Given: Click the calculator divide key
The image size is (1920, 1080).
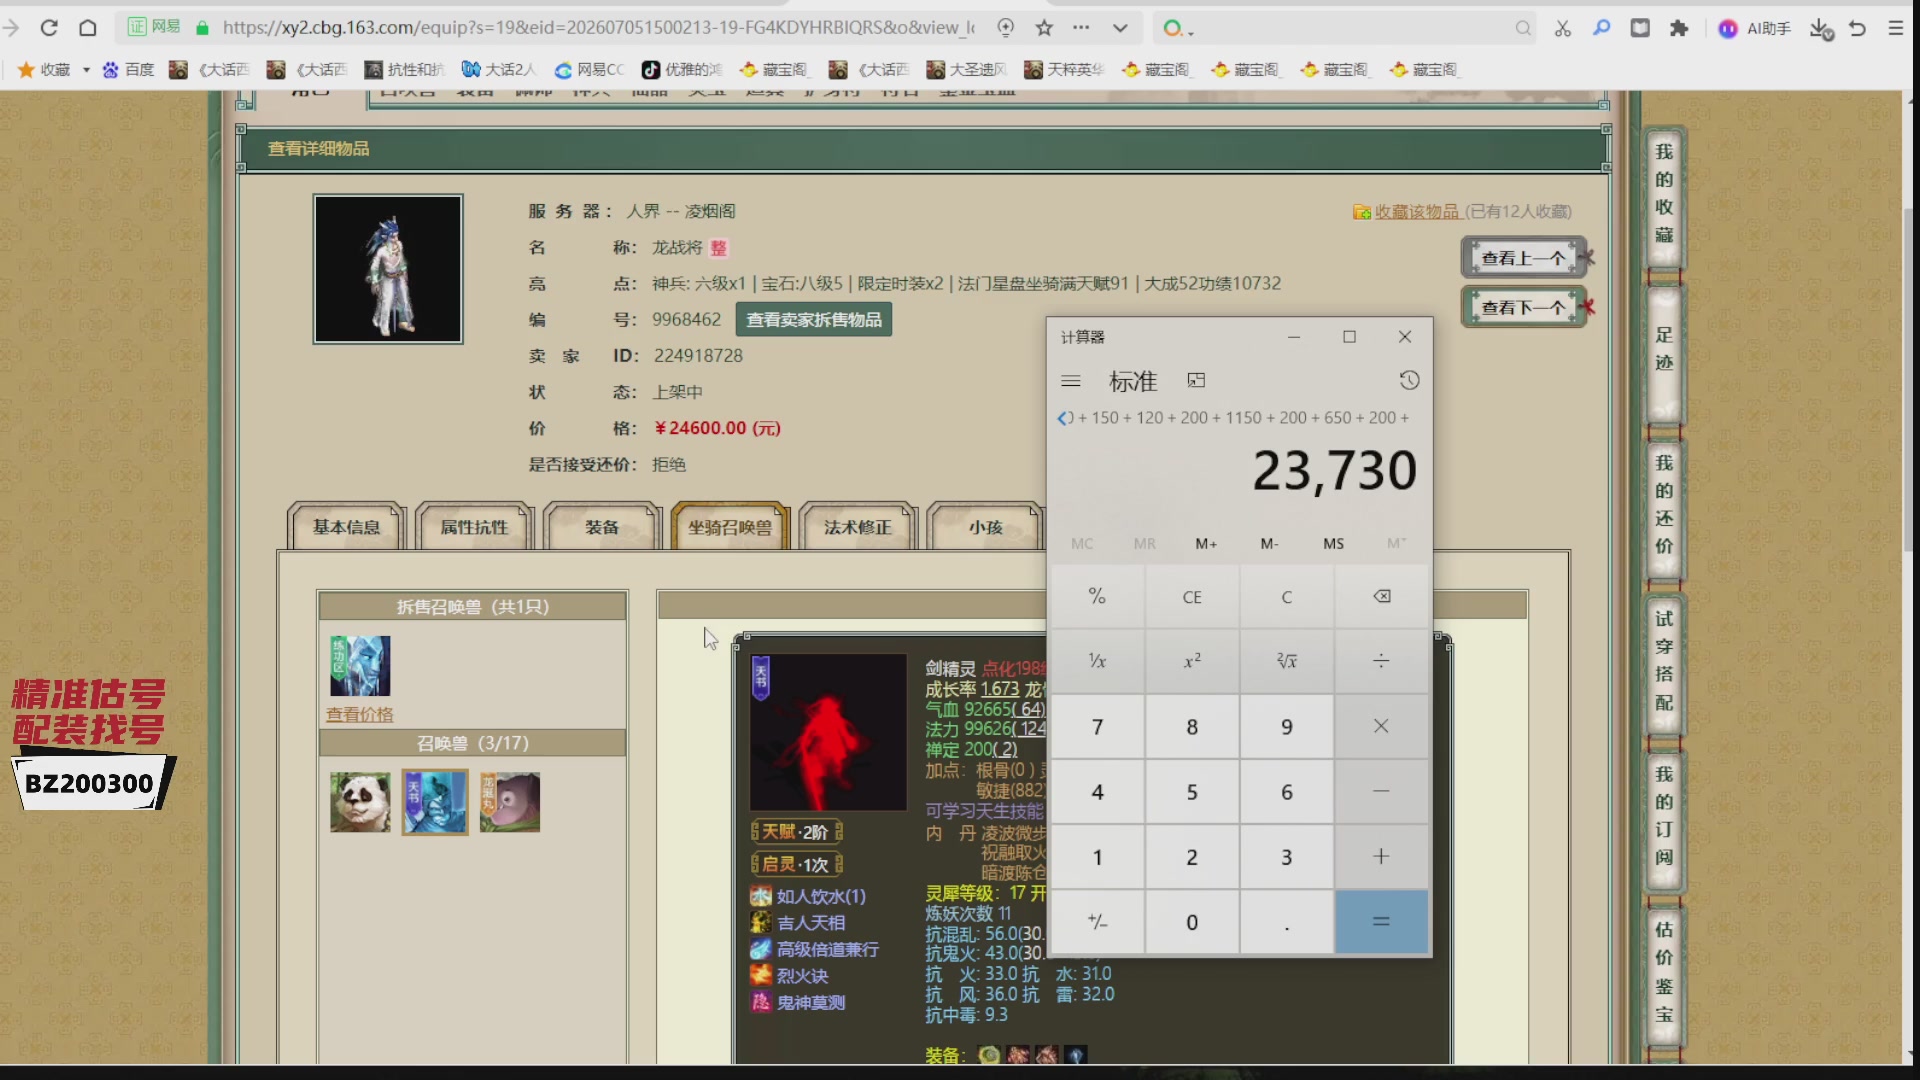Looking at the screenshot, I should coord(1381,661).
